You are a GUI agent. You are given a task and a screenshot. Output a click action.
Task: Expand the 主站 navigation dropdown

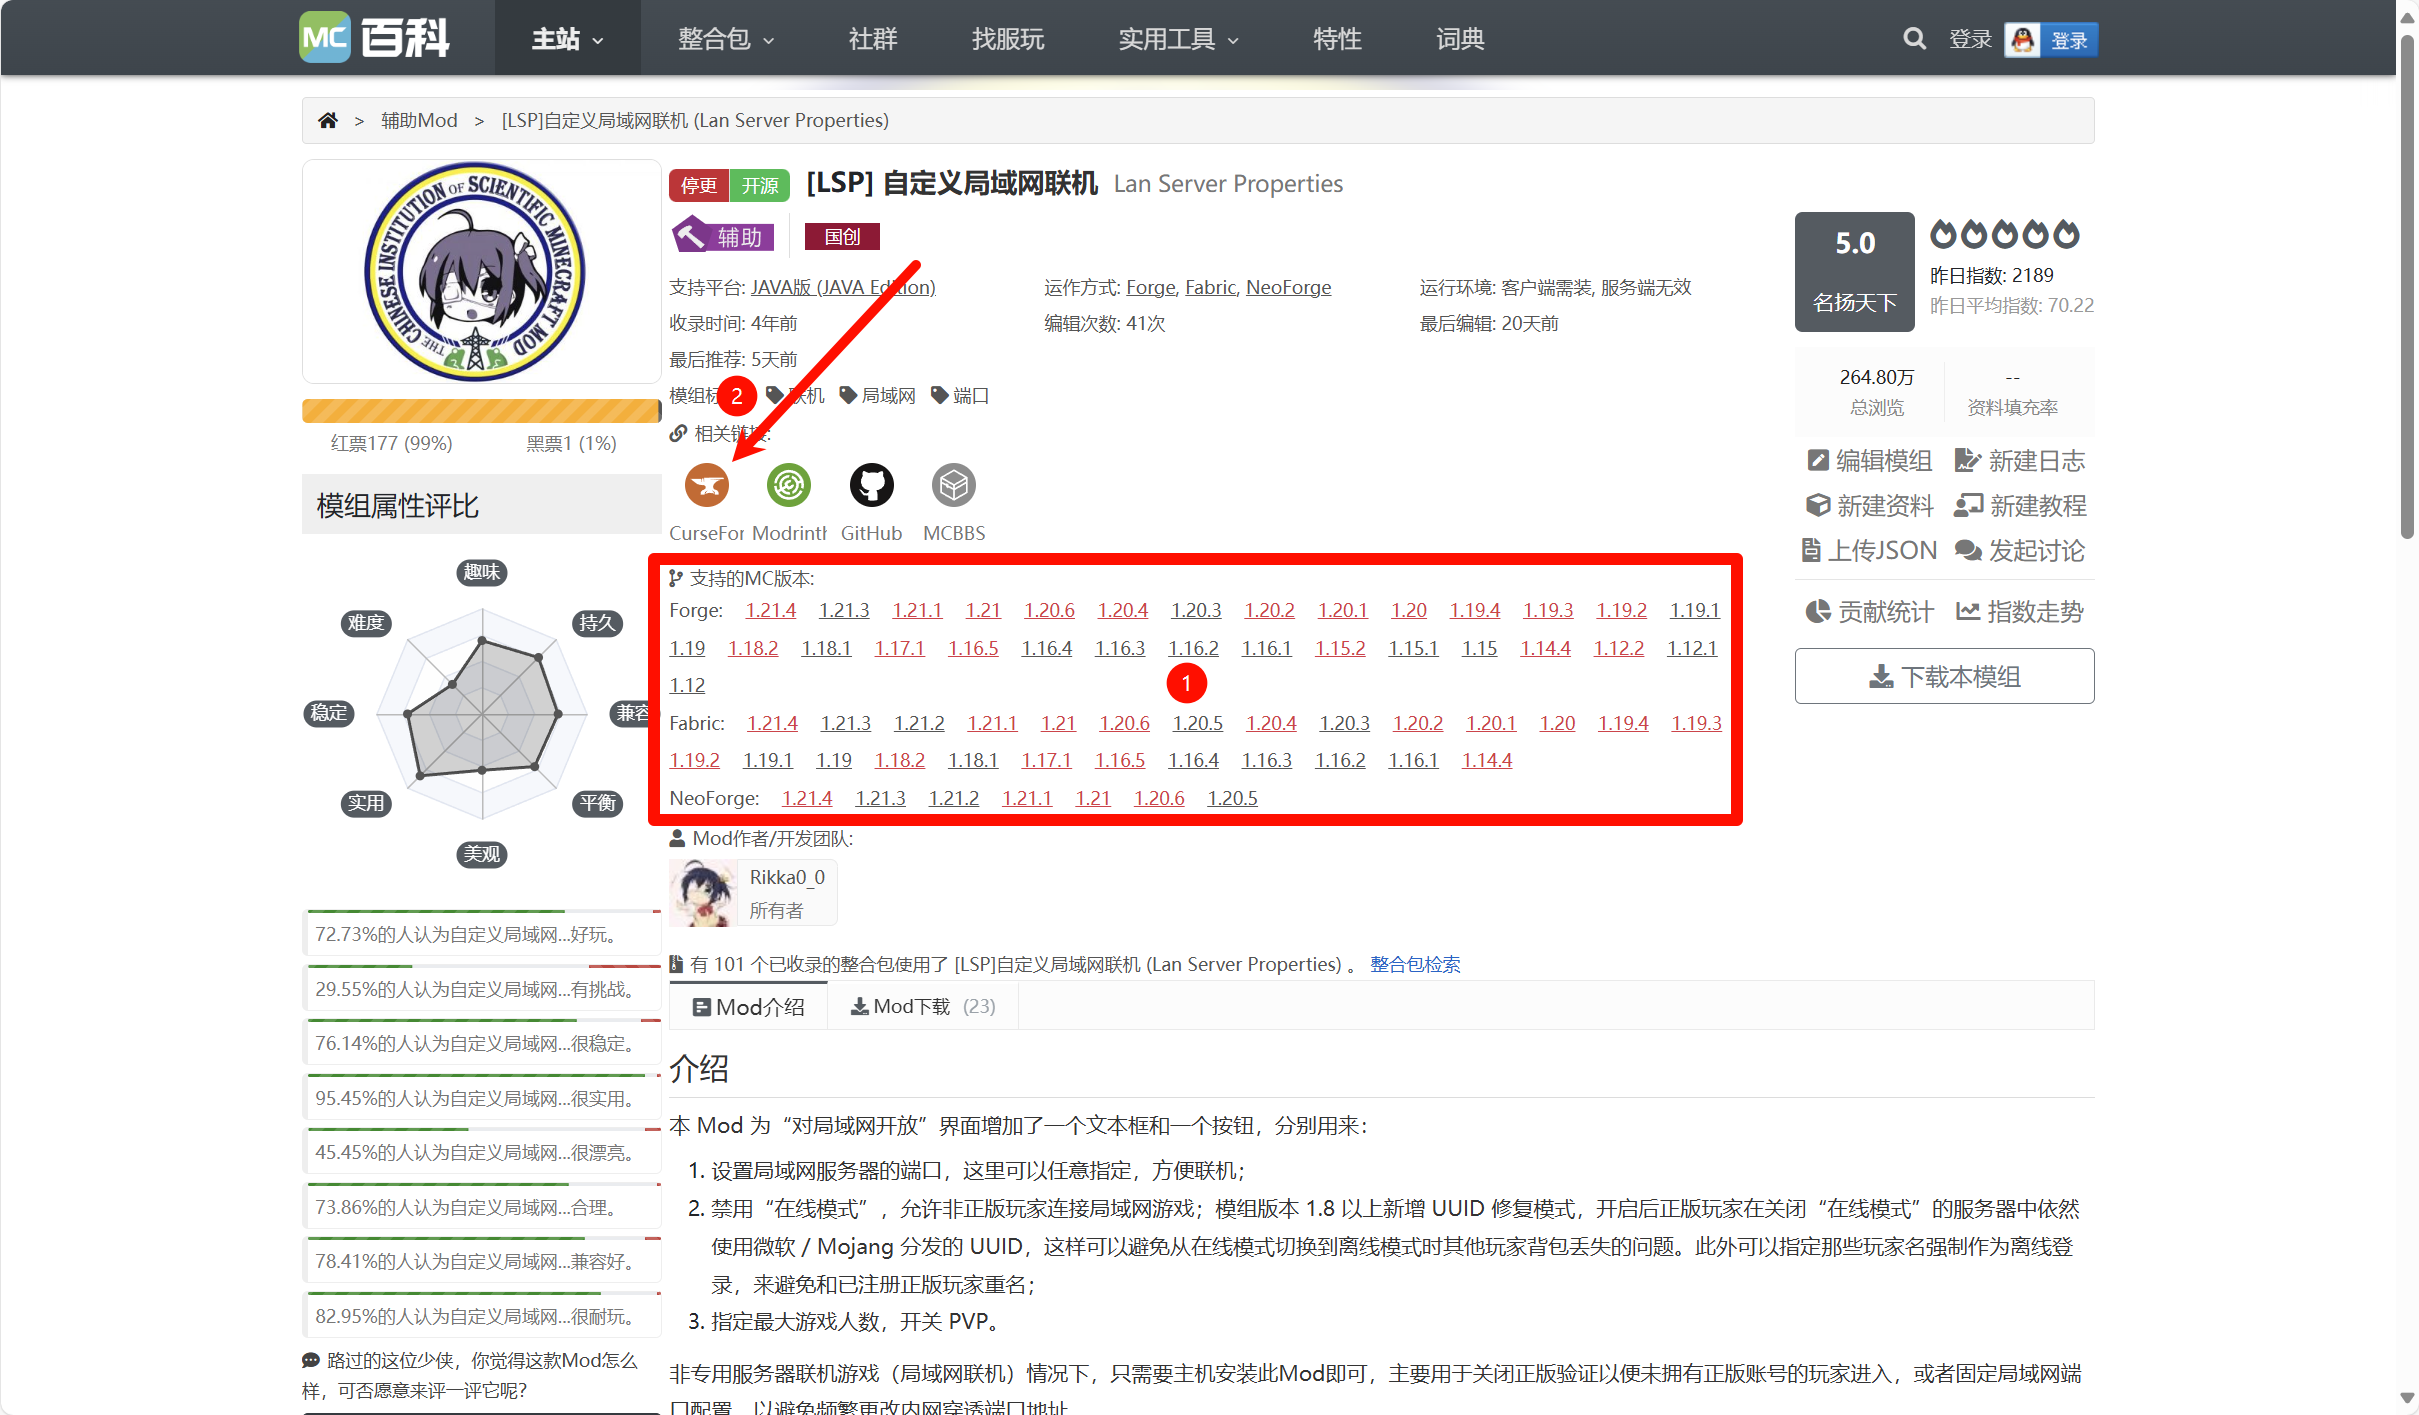pyautogui.click(x=566, y=38)
